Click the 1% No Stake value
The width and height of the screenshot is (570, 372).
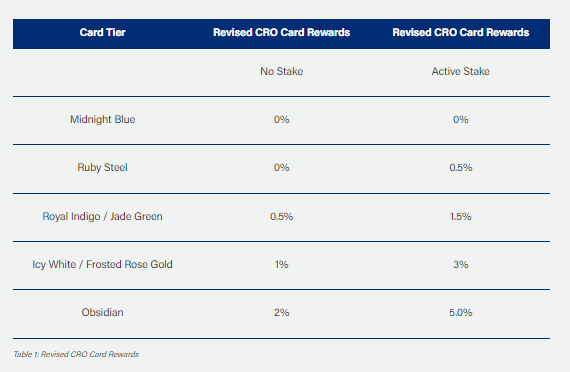pyautogui.click(x=281, y=264)
